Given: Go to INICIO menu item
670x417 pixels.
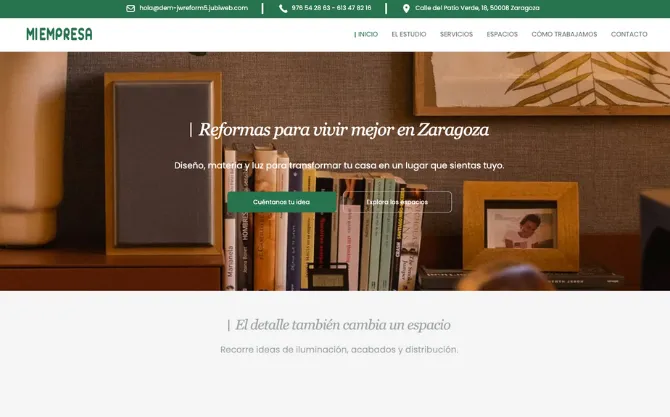Looking at the screenshot, I should pyautogui.click(x=366, y=34).
